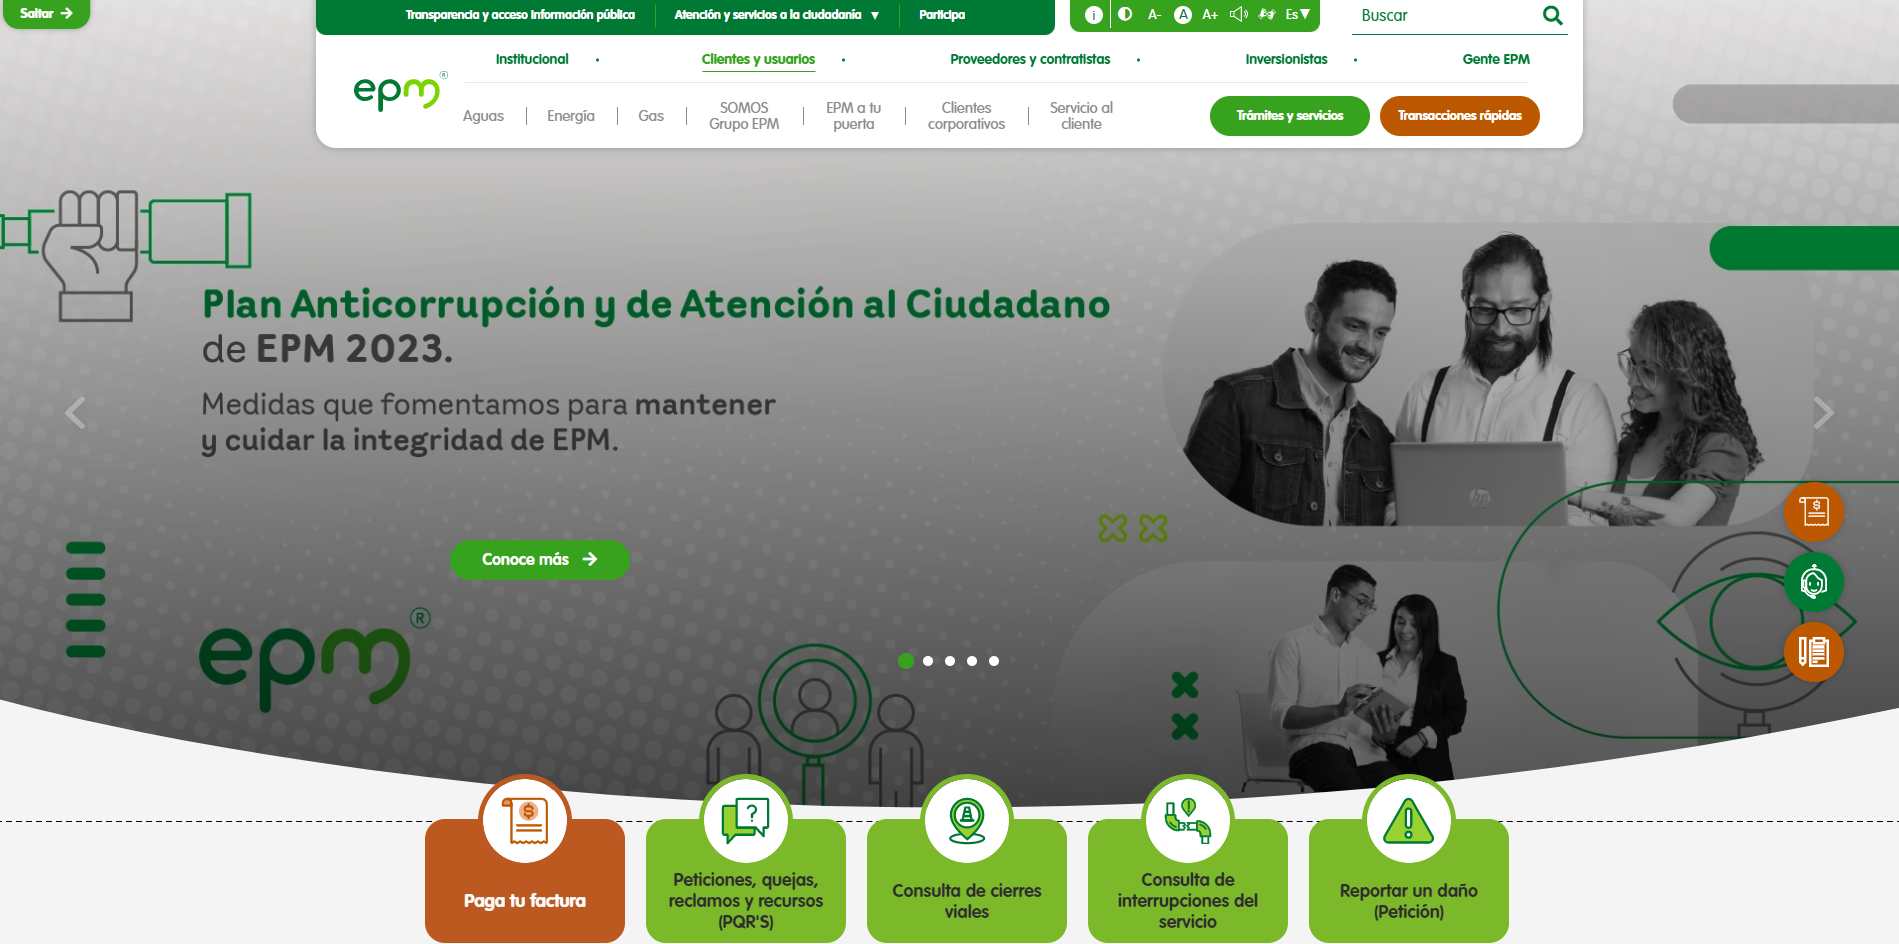This screenshot has height=944, width=1899.
Task: Open the Es language dropdown
Action: tap(1297, 14)
